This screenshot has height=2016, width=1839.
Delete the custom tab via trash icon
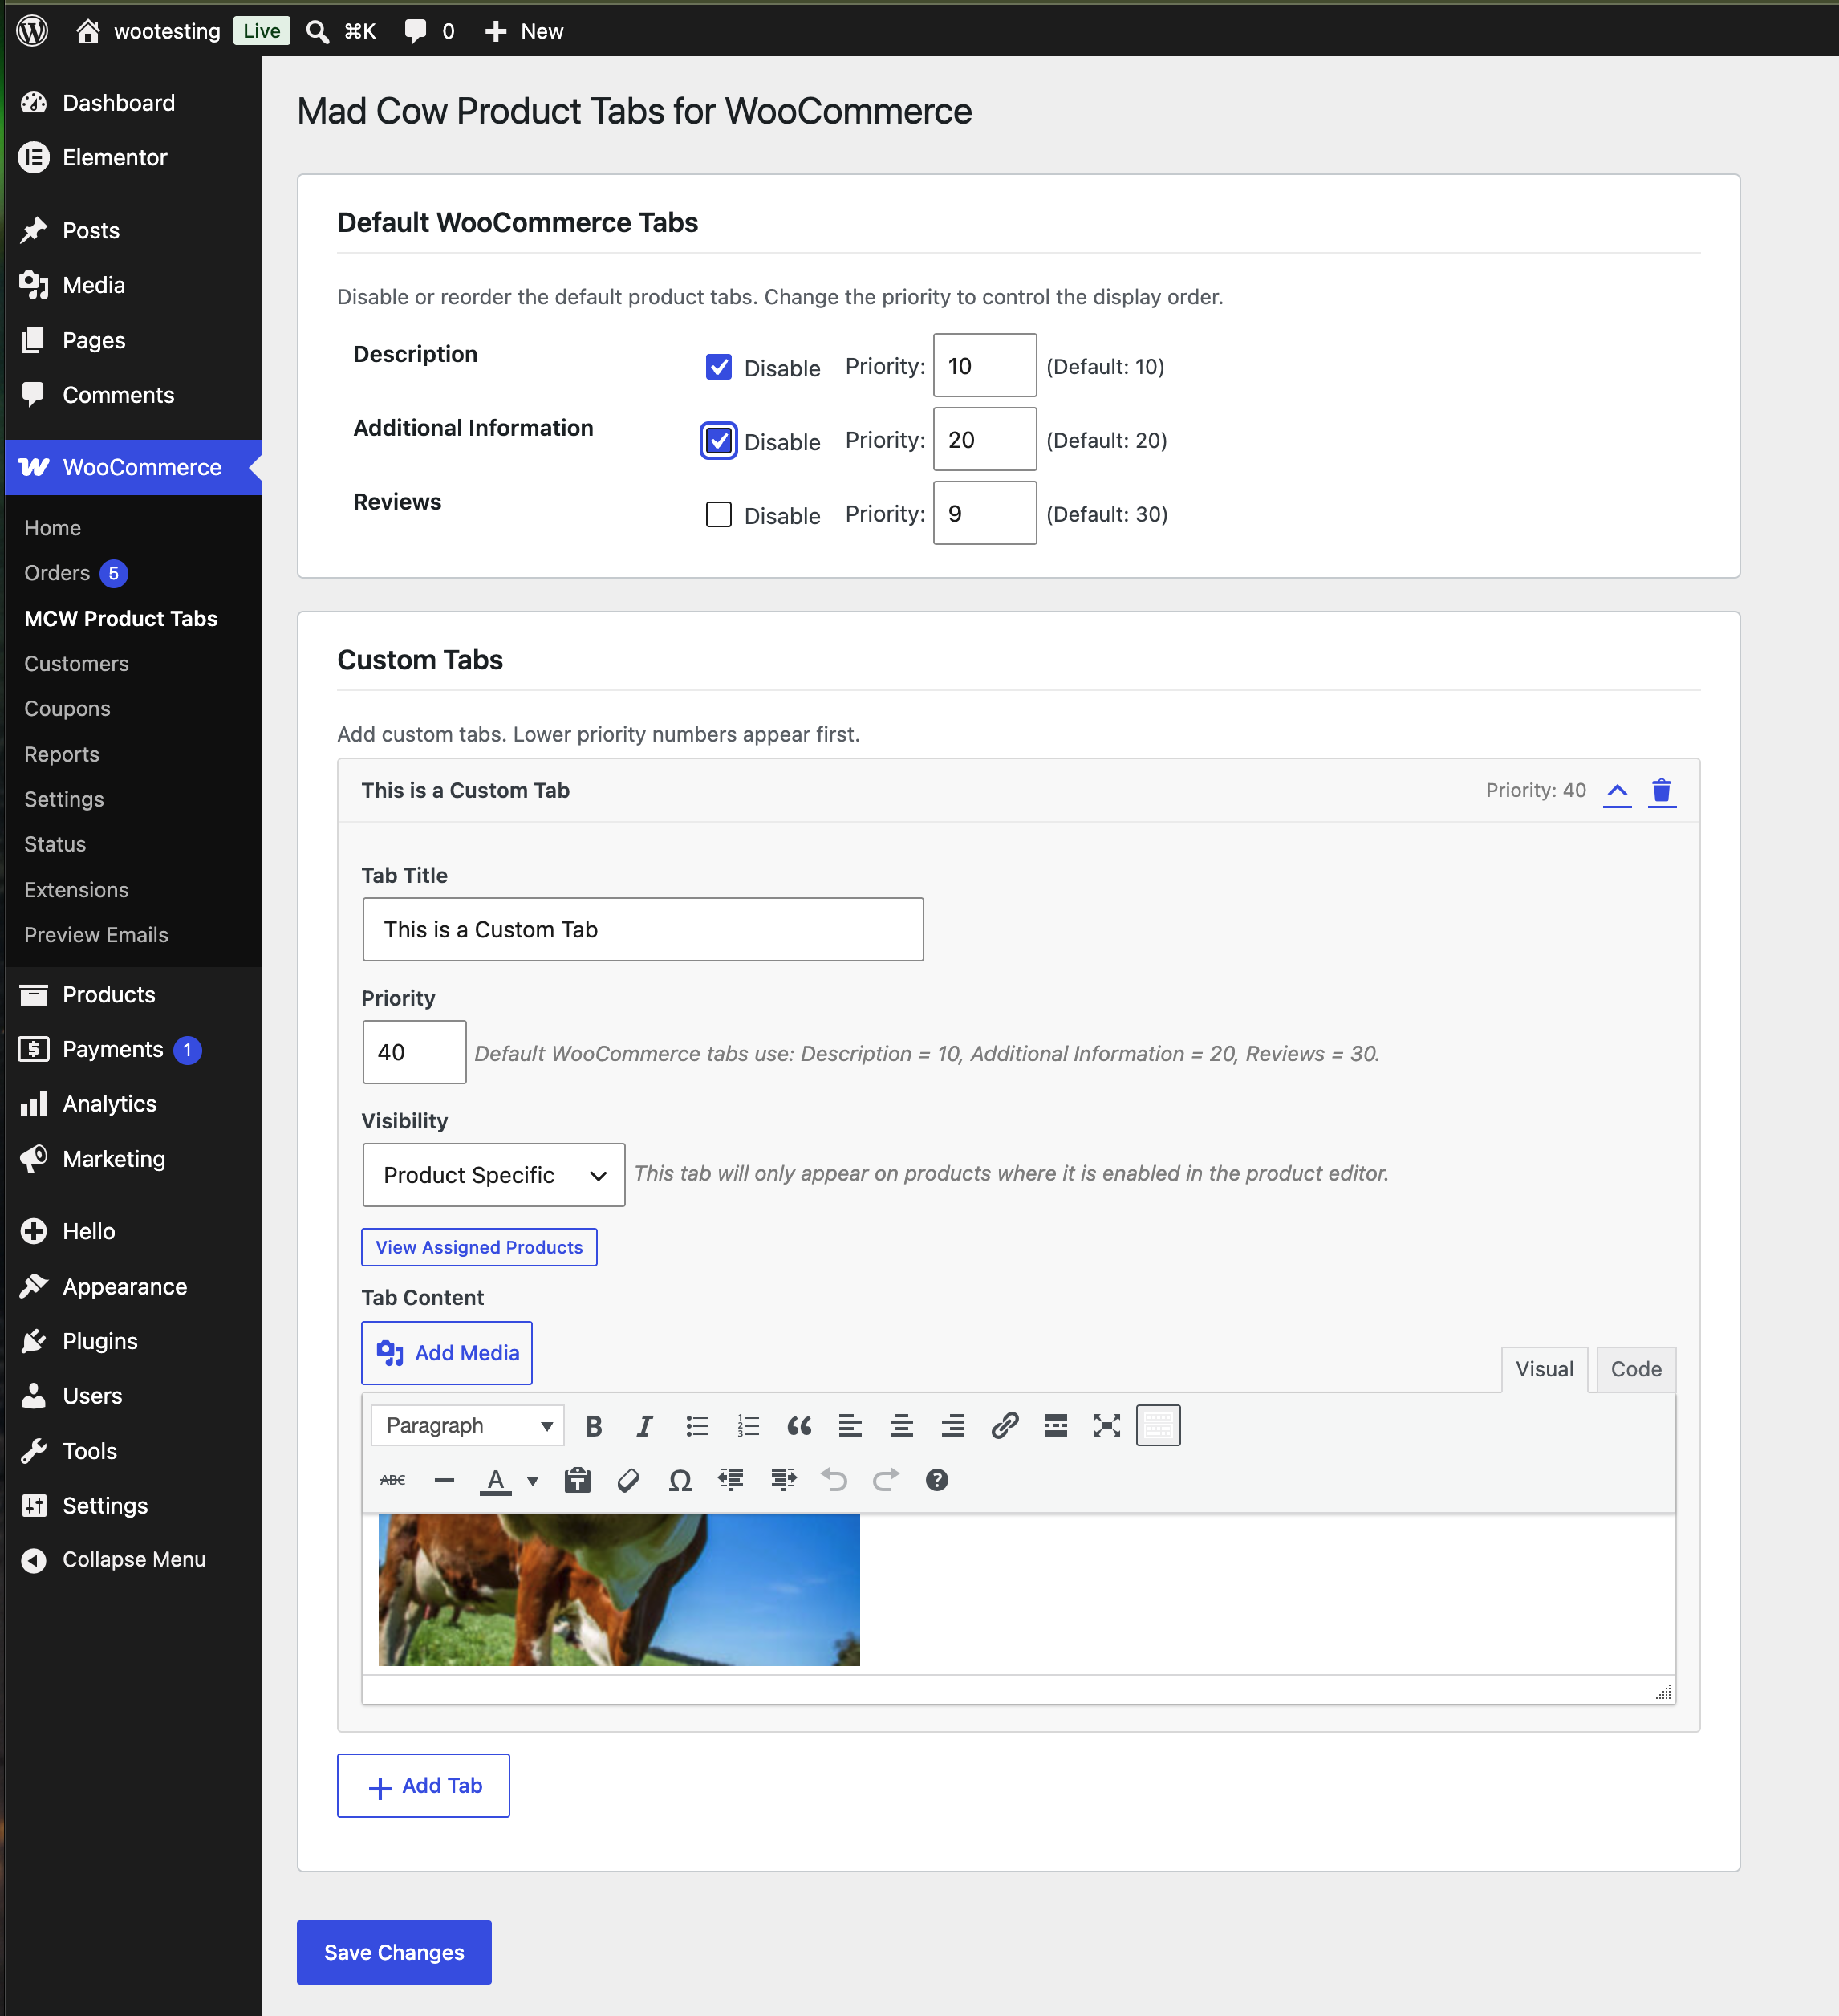(x=1662, y=791)
